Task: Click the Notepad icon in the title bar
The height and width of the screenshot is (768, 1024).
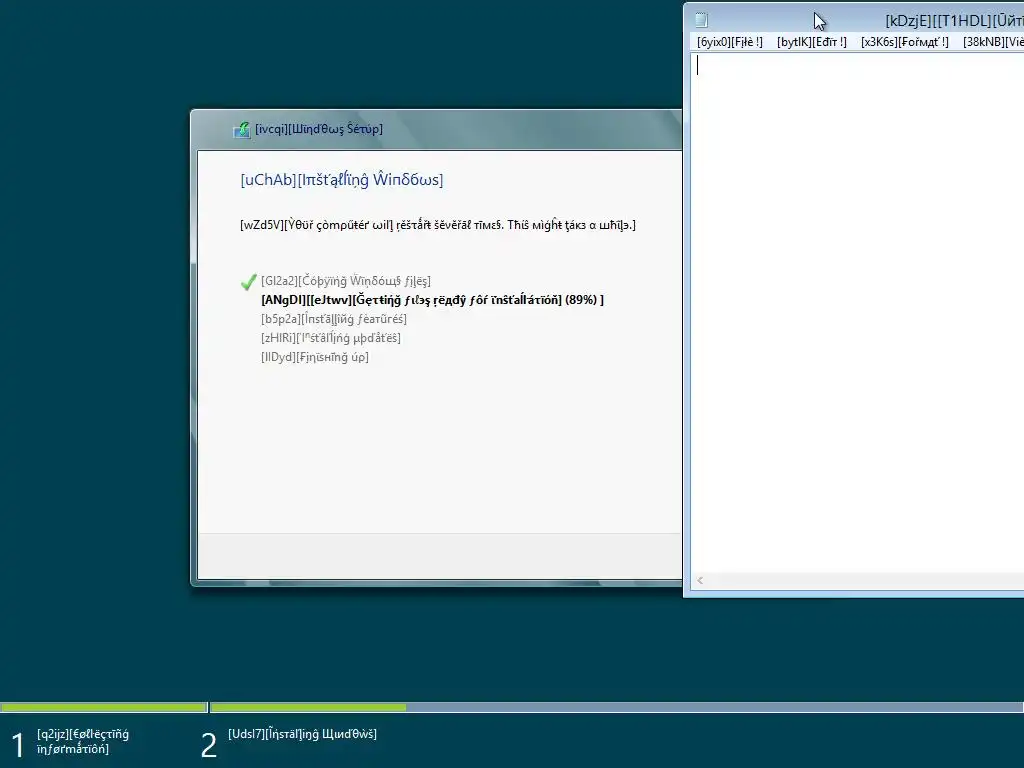Action: pos(701,20)
